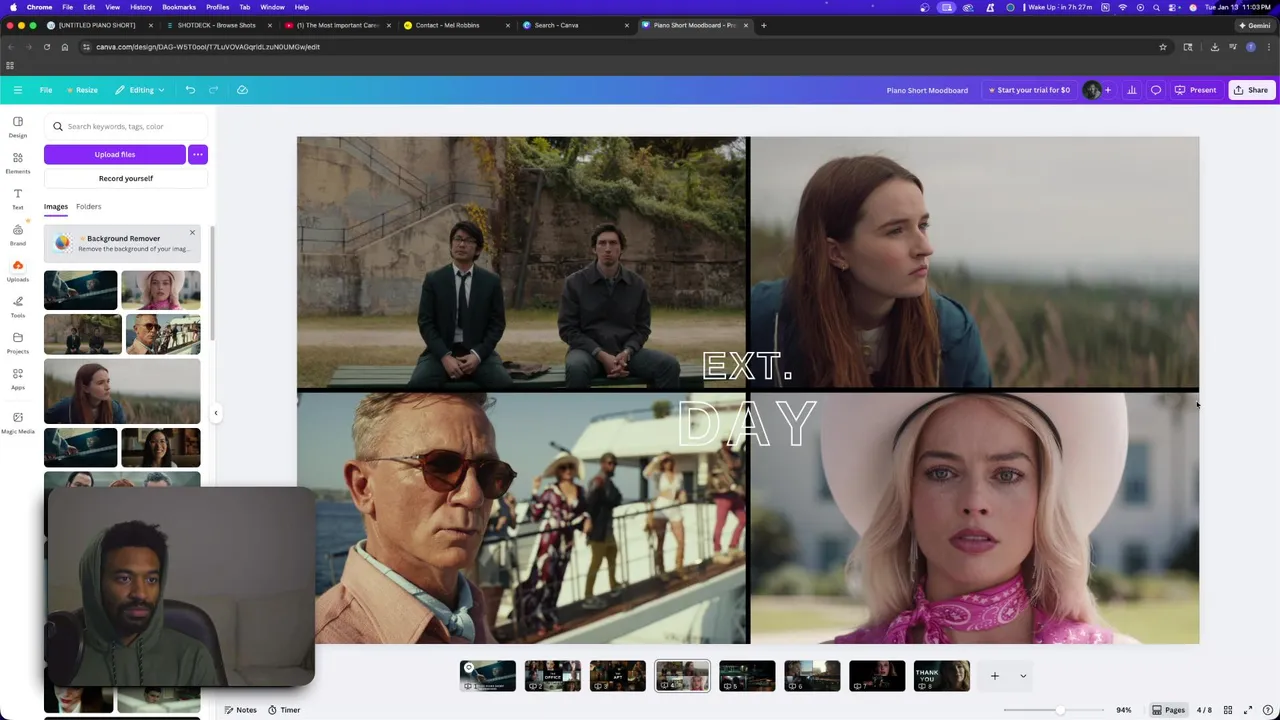Select the Barbie uploaded image thumbnail
The width and height of the screenshot is (1280, 720).
coord(161,289)
